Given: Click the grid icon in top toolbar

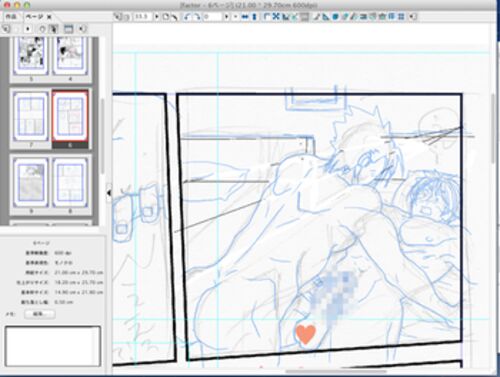Looking at the screenshot, I should click(401, 16).
